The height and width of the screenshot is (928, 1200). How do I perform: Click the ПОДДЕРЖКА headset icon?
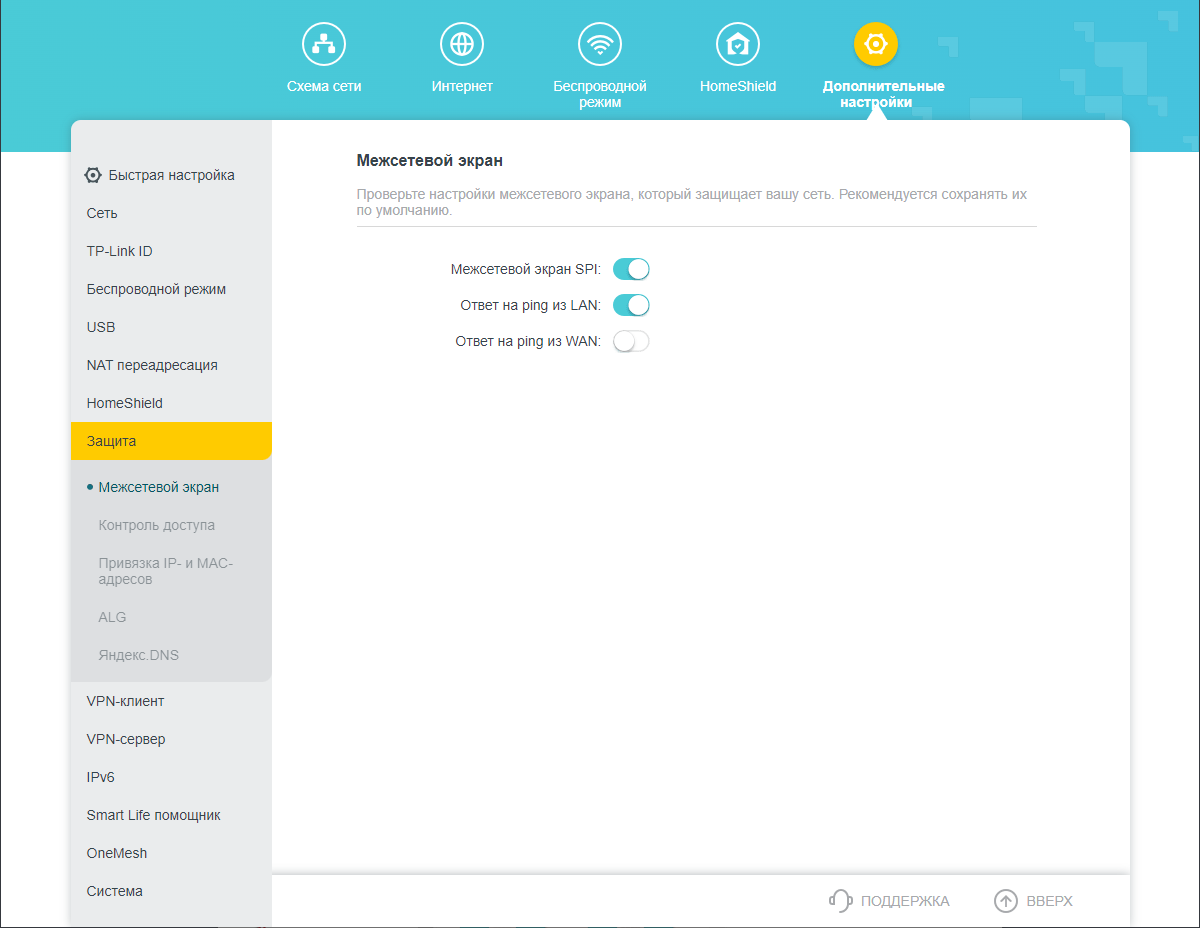tap(841, 901)
